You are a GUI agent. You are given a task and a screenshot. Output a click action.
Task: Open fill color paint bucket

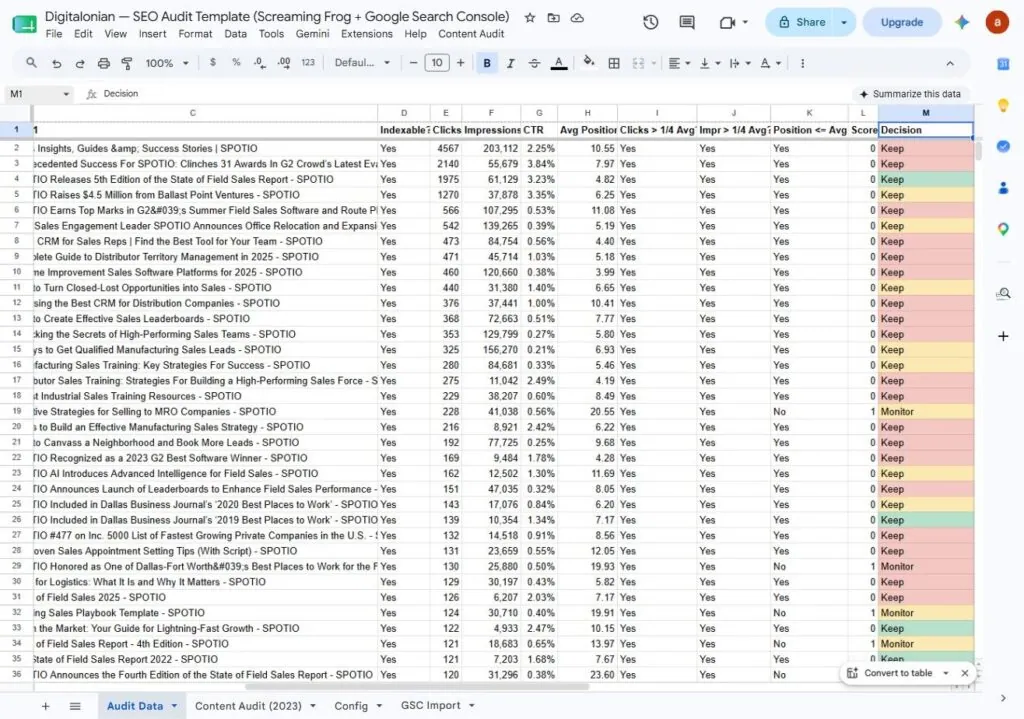589,63
